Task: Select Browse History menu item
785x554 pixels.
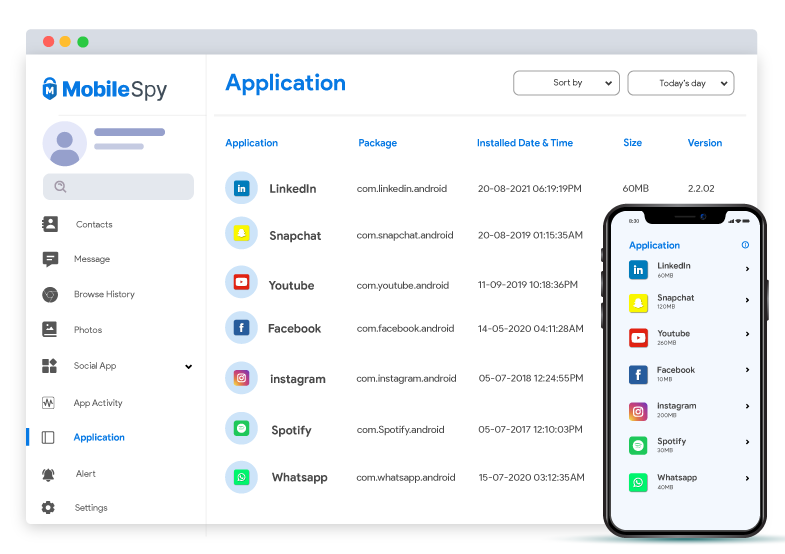Action: point(104,294)
